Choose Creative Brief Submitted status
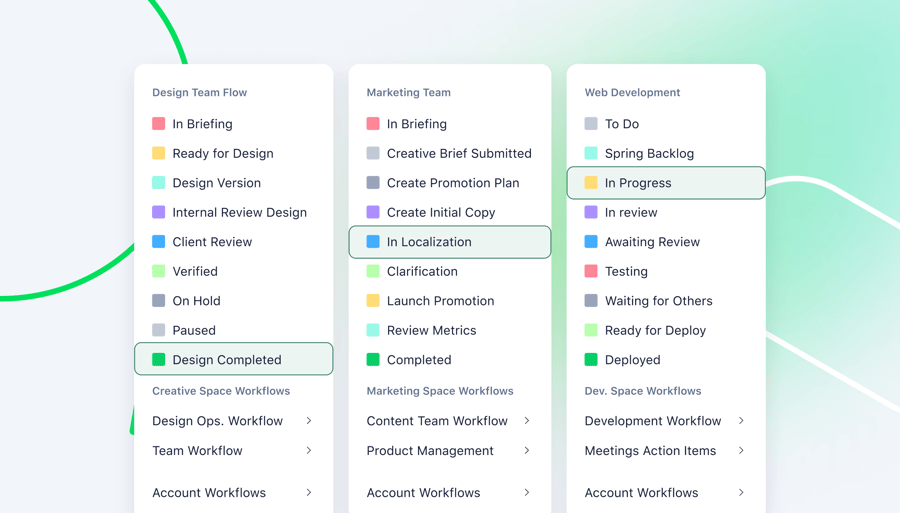 [x=450, y=153]
